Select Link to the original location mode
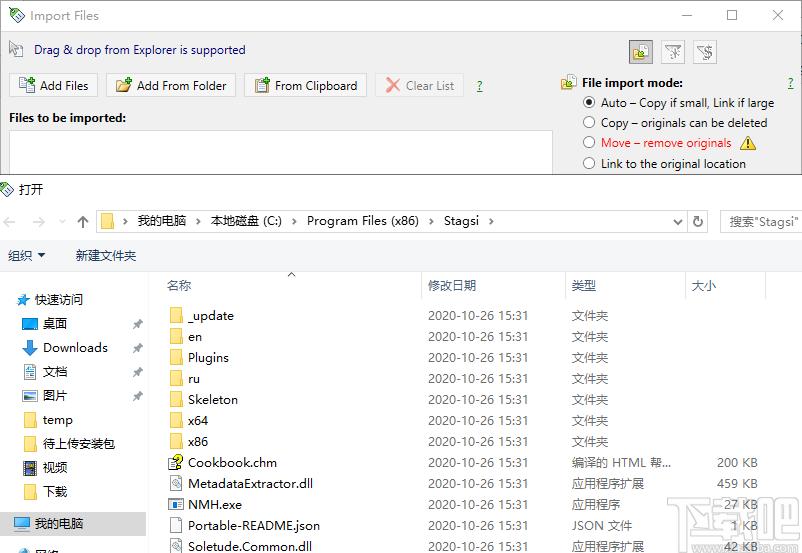Viewport: 802px width, 553px height. coord(589,164)
